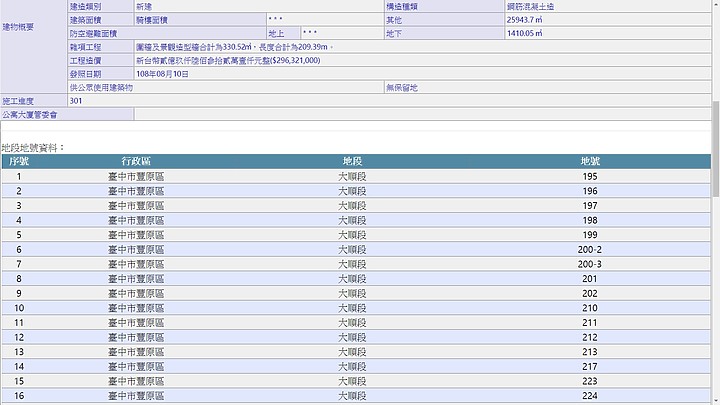Screen dimensions: 720x405
Task: Click serial number '1' in table
Action: [19, 176]
